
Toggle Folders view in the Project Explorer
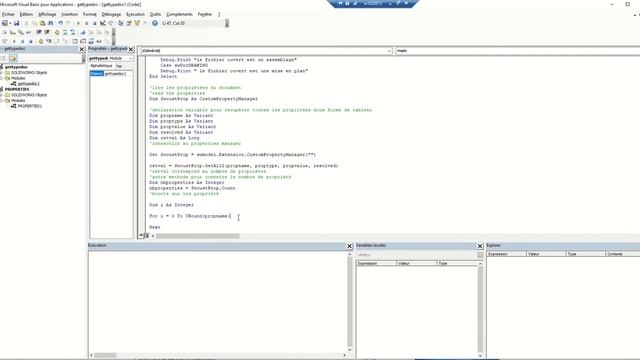coord(13,58)
